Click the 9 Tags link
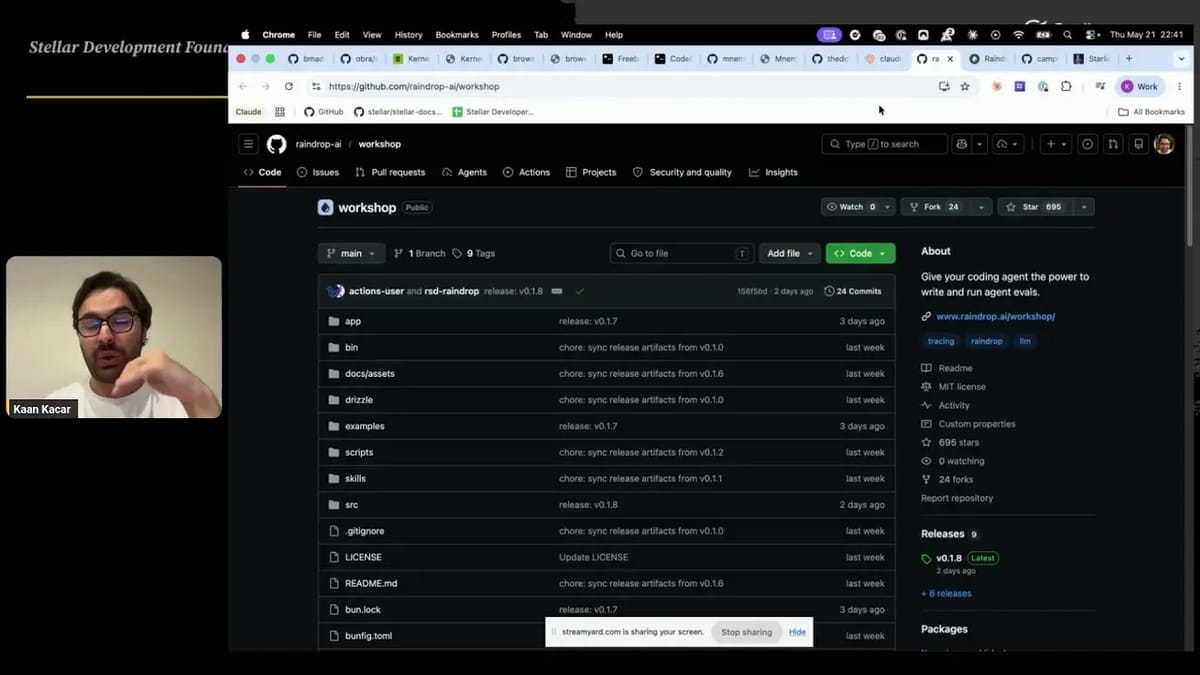The image size is (1200, 675). click(x=474, y=254)
